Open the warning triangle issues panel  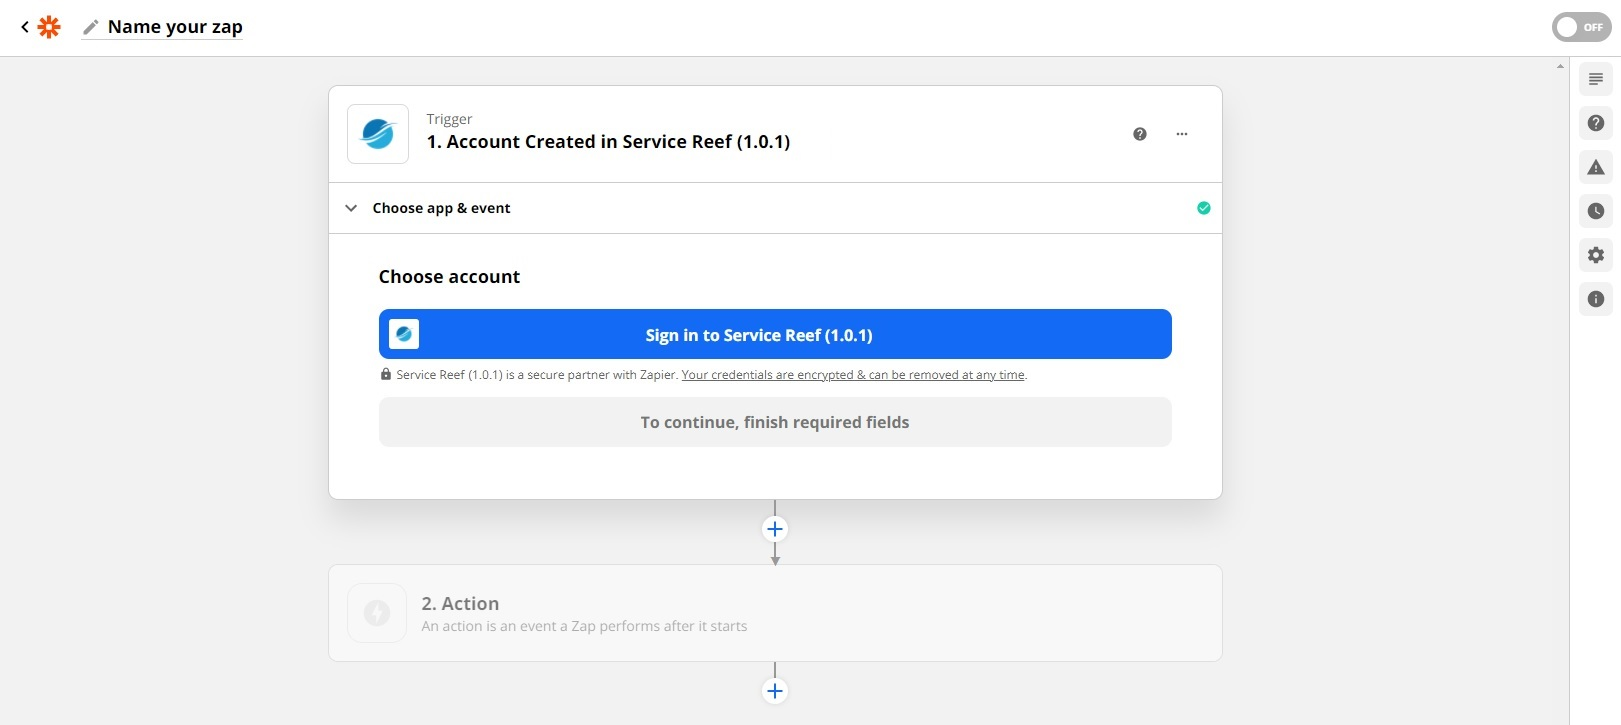coord(1596,167)
